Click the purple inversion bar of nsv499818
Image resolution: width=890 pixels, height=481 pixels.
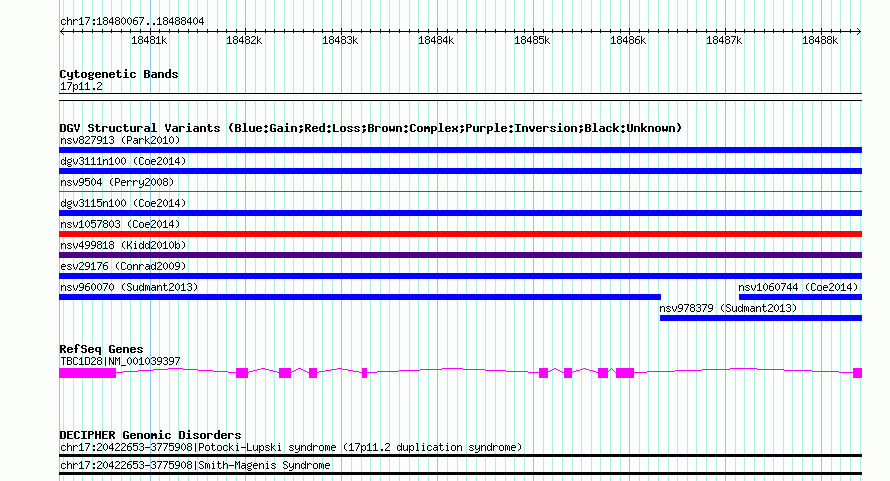[x=460, y=255]
